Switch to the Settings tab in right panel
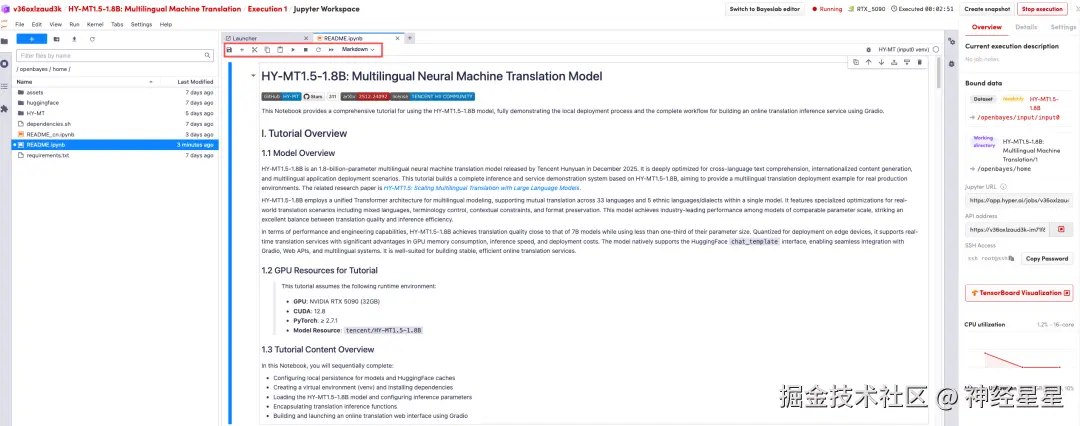 (1063, 27)
